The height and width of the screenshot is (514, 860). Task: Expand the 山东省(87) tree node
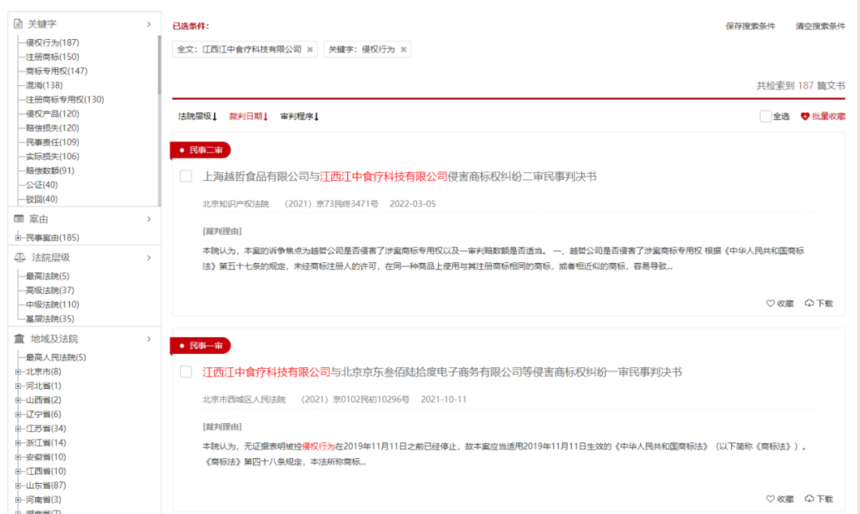click(x=18, y=485)
